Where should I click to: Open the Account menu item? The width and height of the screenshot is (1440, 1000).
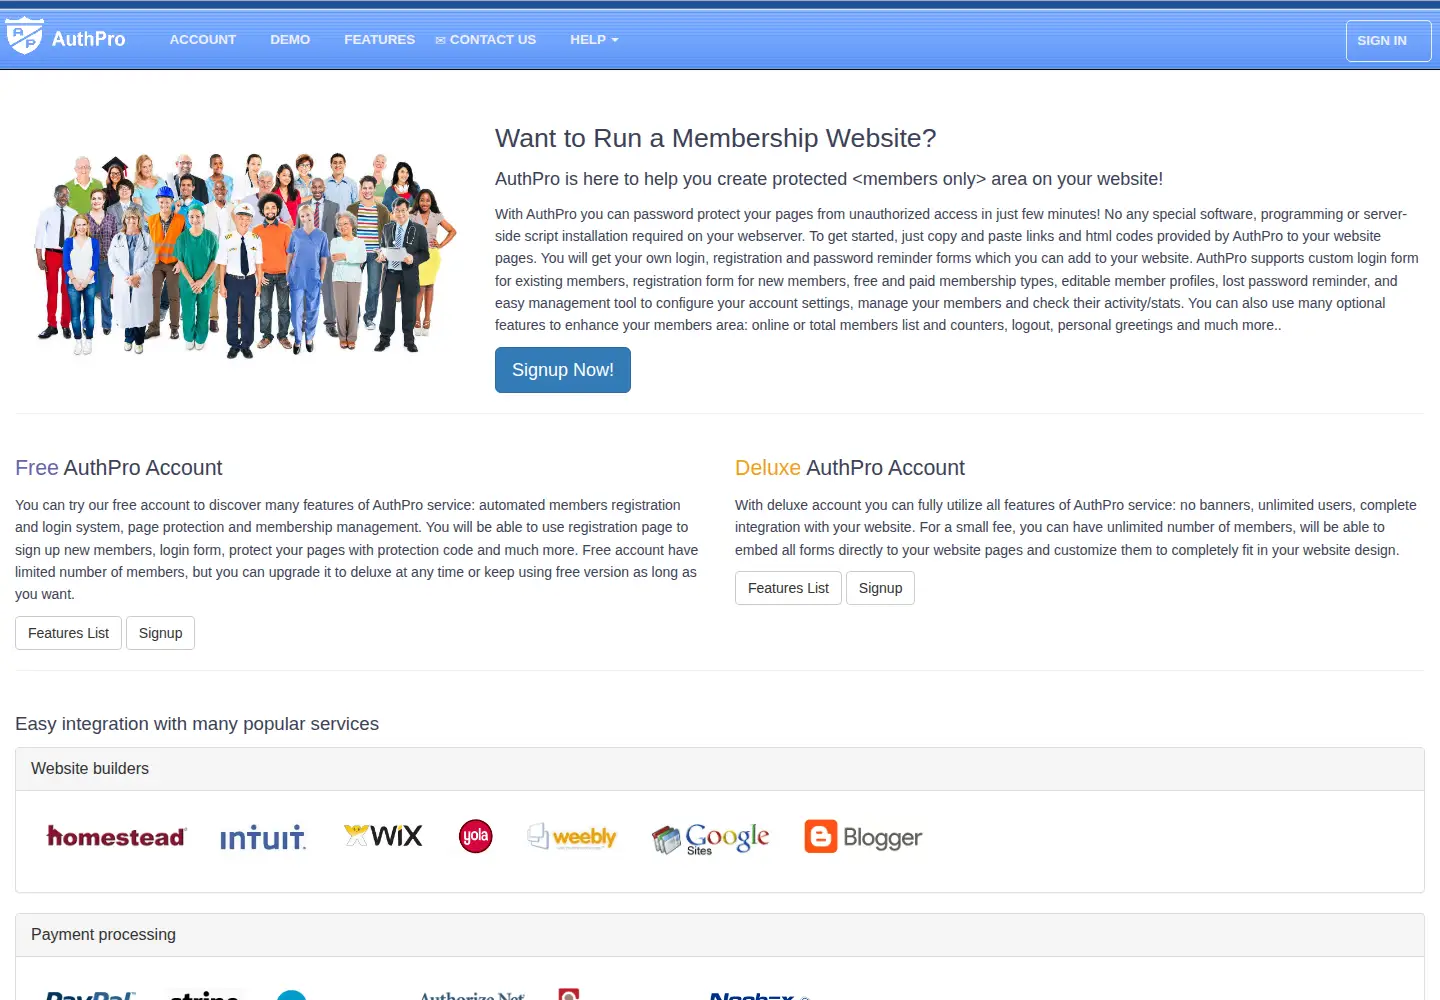203,40
